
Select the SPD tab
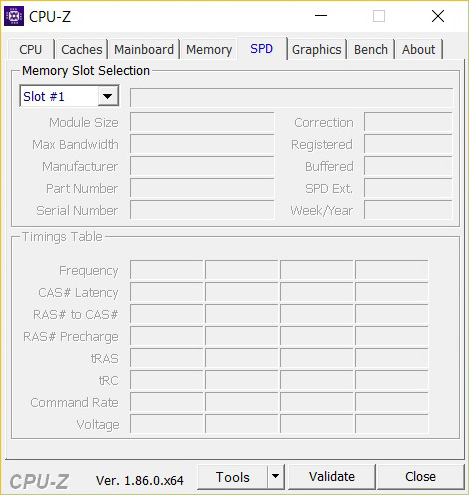coord(262,49)
